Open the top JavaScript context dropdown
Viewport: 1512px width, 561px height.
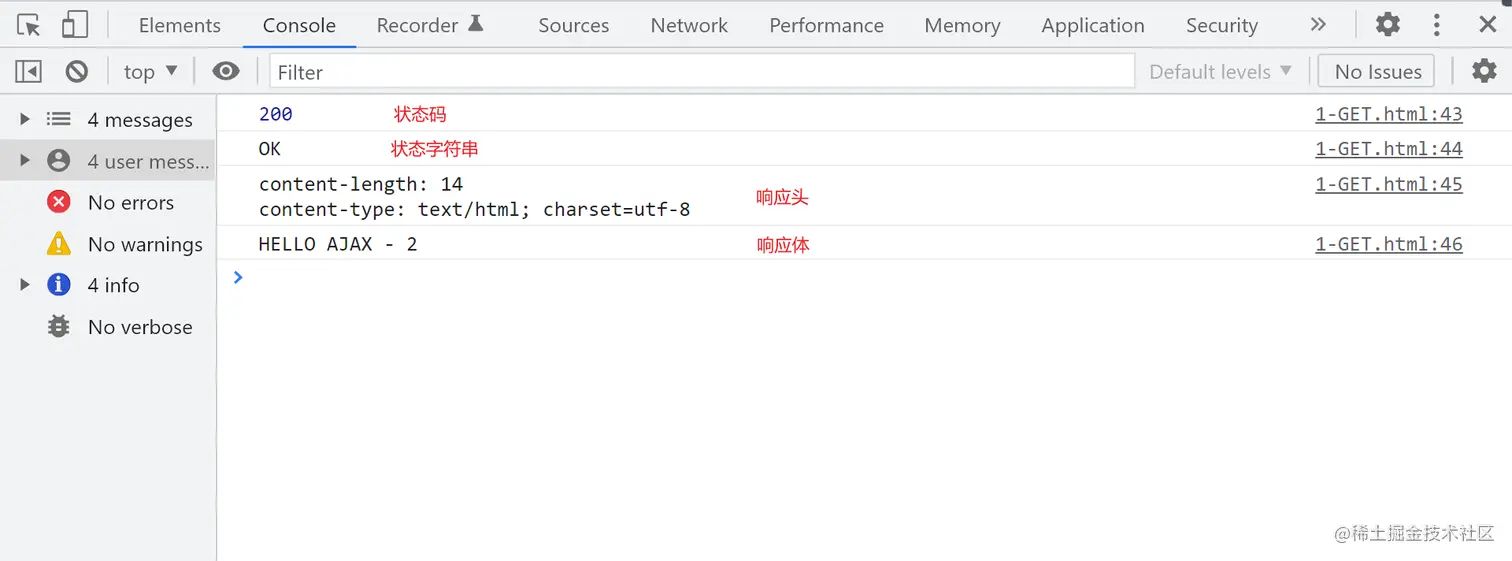[150, 71]
